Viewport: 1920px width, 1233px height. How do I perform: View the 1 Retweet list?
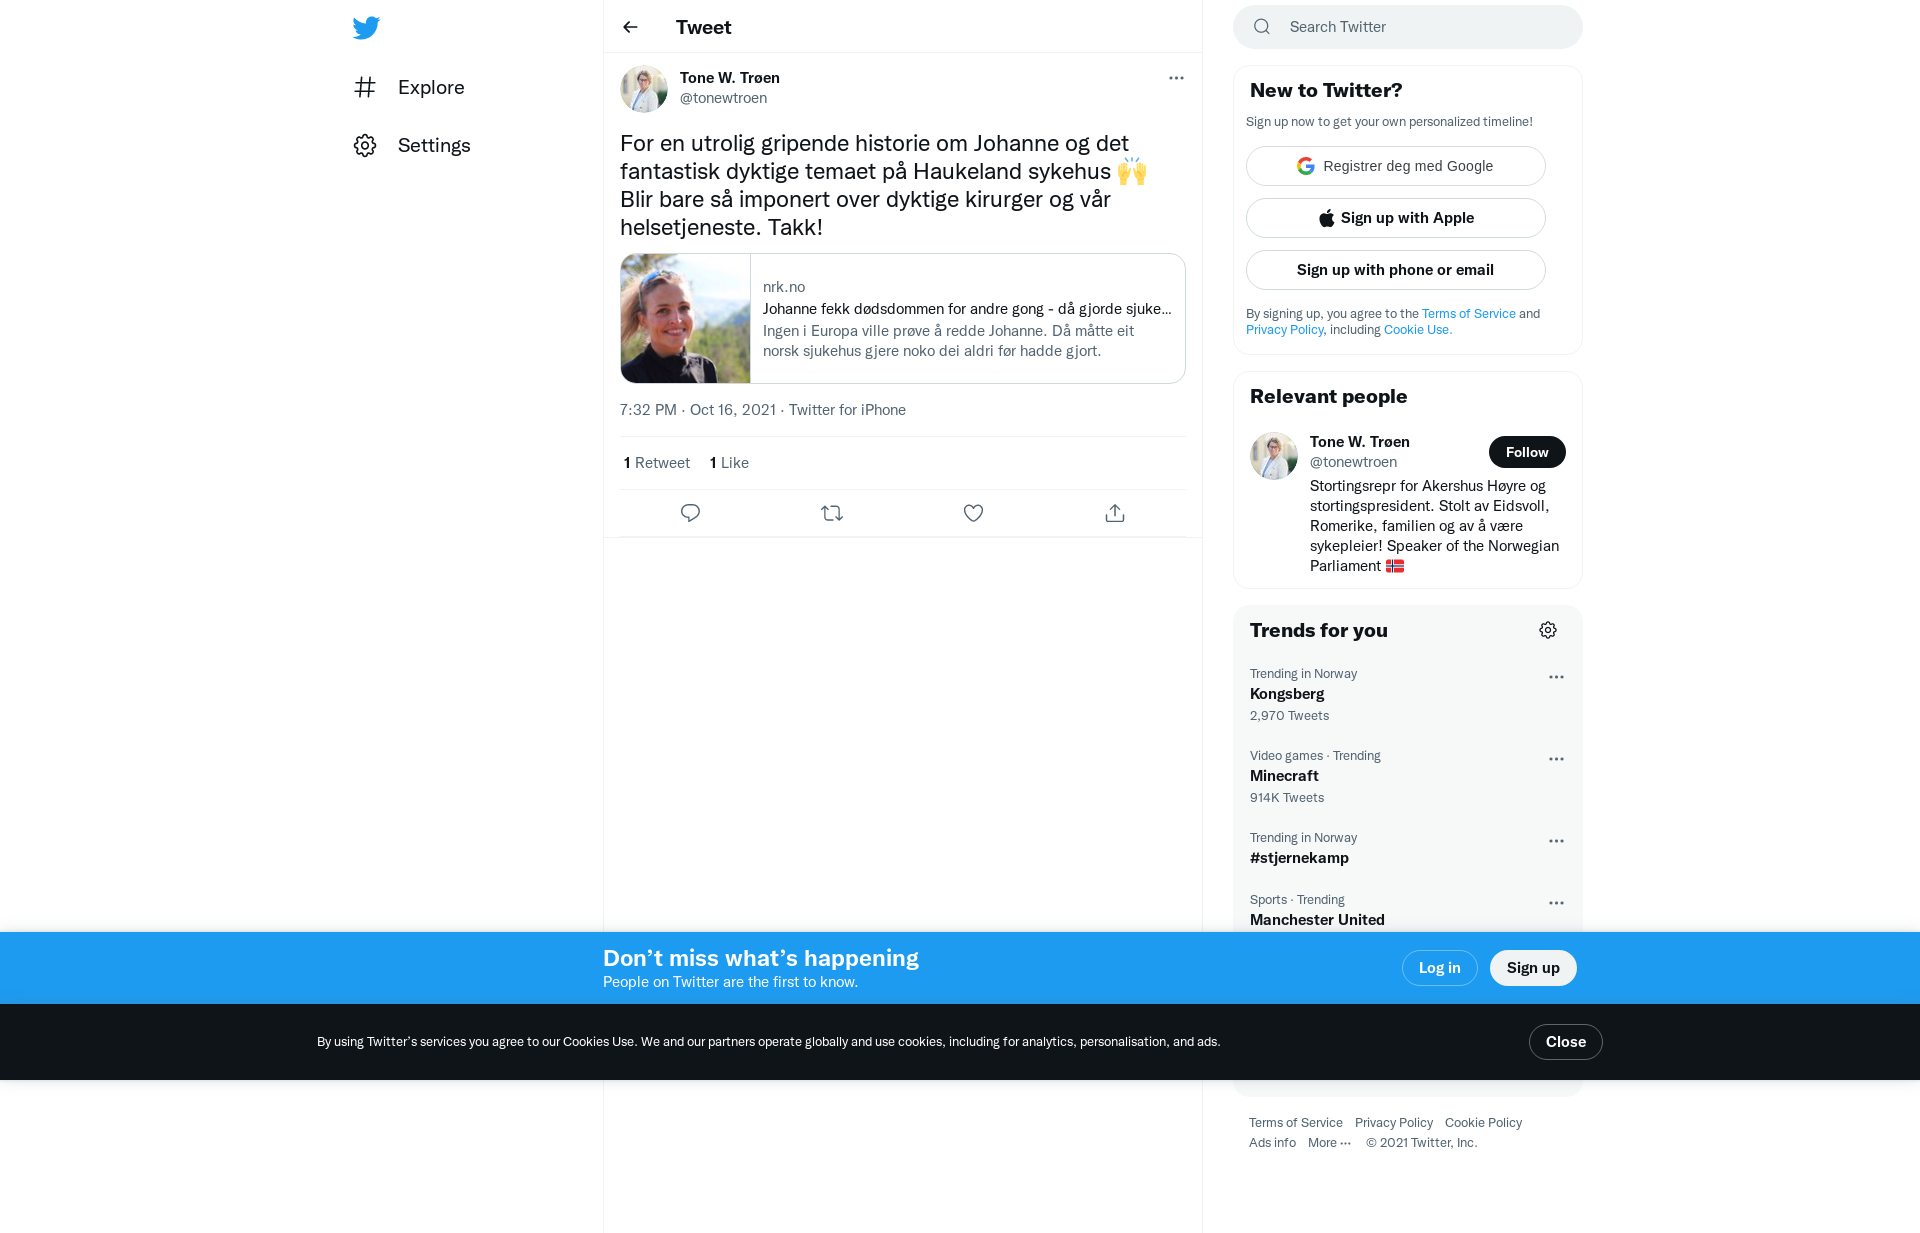tap(656, 463)
